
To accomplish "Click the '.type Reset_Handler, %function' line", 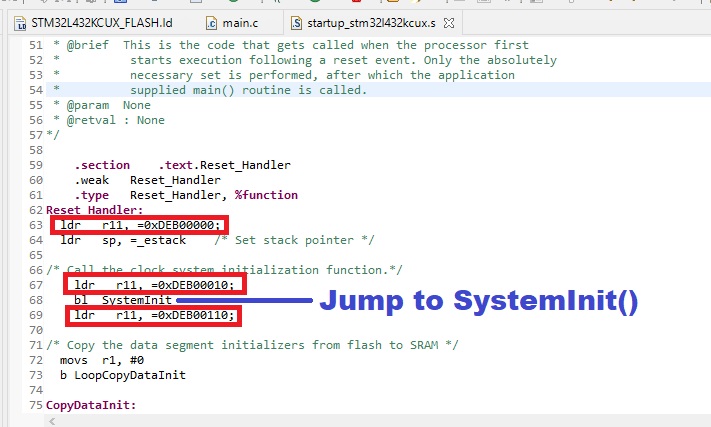I will coord(186,195).
